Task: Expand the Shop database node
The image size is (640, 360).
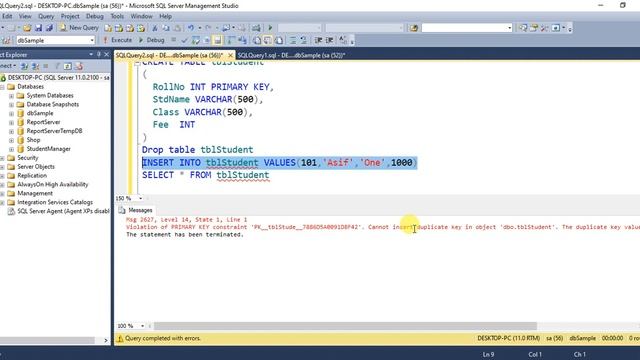Action: (11, 140)
